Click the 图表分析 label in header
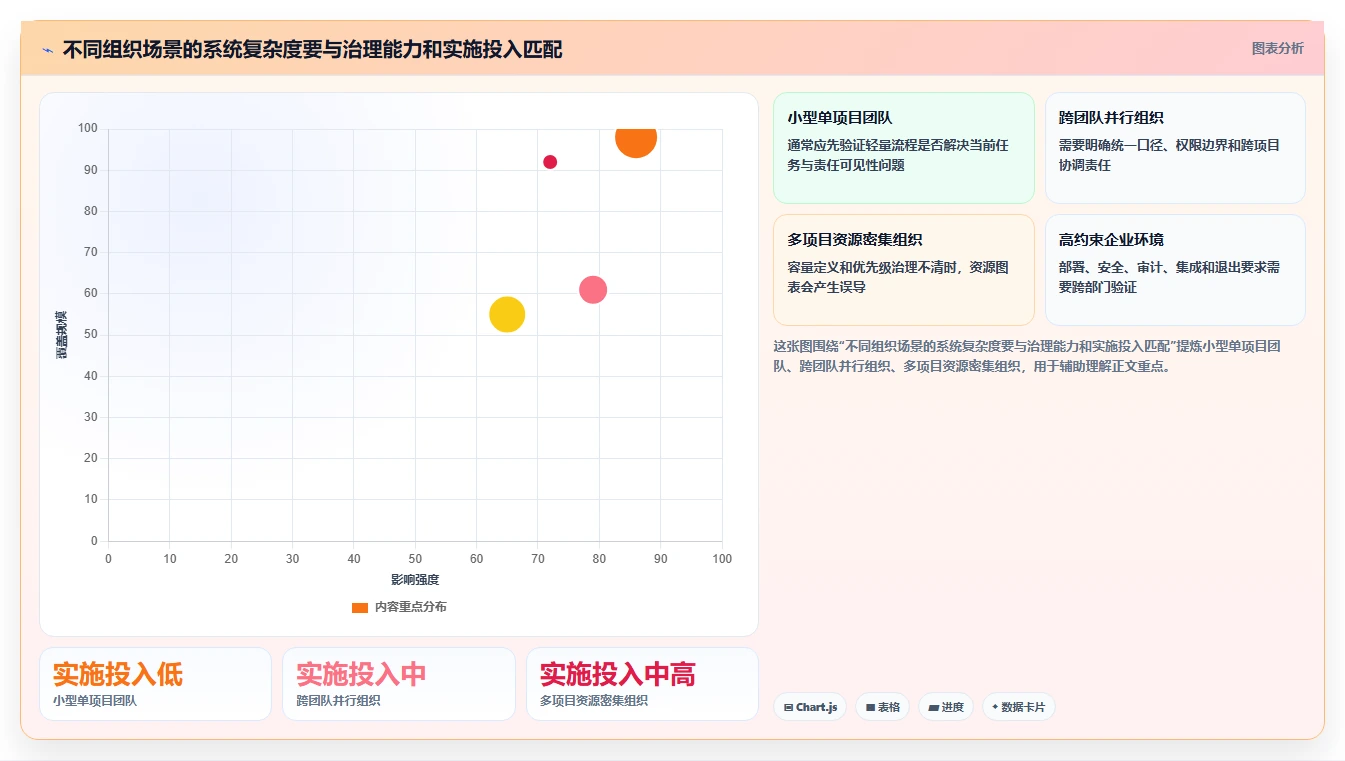The image size is (1345, 761). coord(1277,48)
